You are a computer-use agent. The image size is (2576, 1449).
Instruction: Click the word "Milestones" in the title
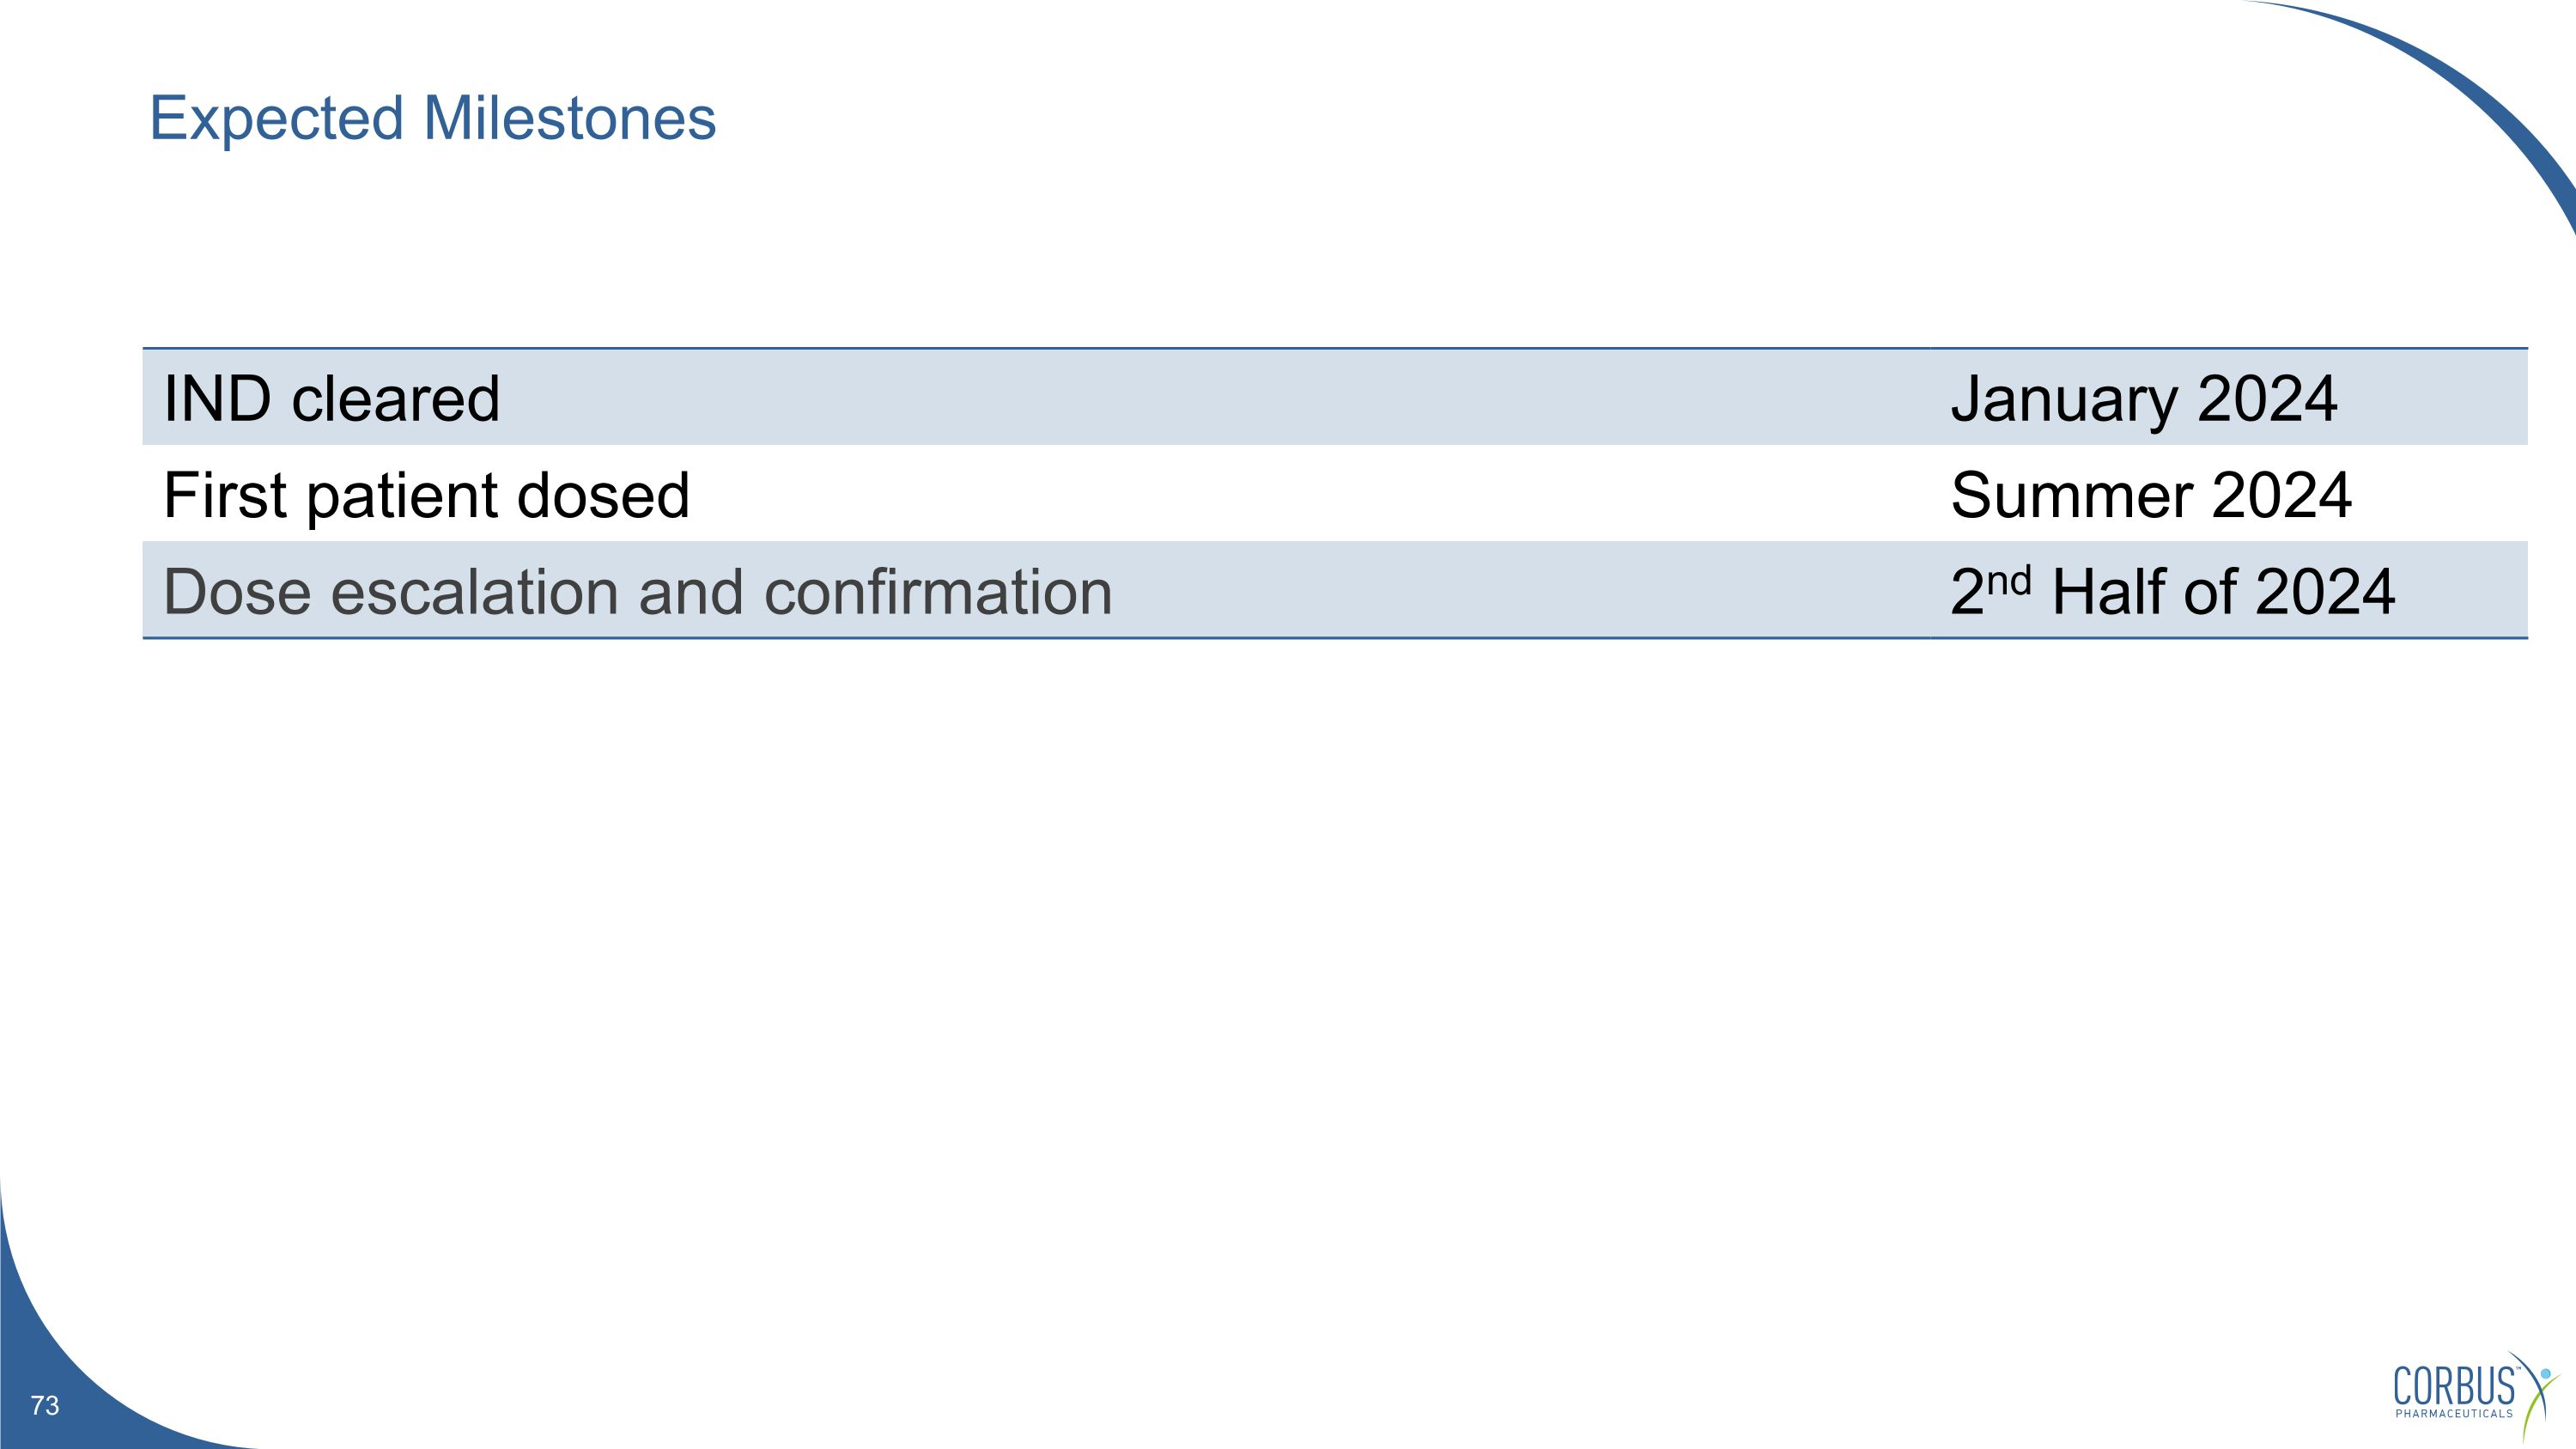click(x=569, y=118)
